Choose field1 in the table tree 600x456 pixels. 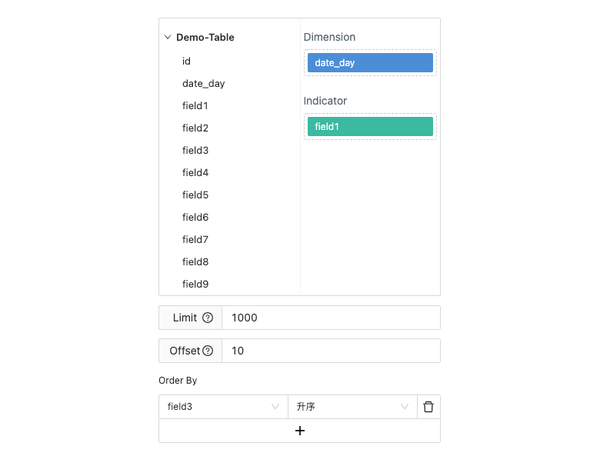pos(195,106)
